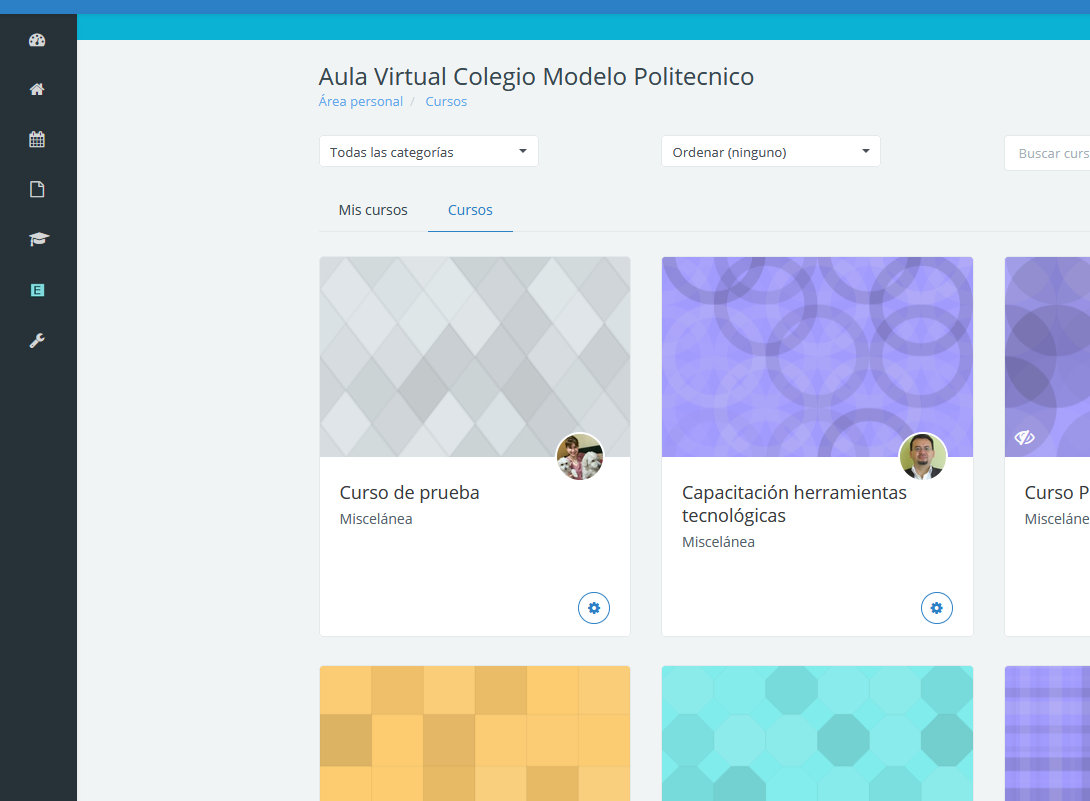Focus the Buscar cursos search field
This screenshot has height=801, width=1090.
1047,153
